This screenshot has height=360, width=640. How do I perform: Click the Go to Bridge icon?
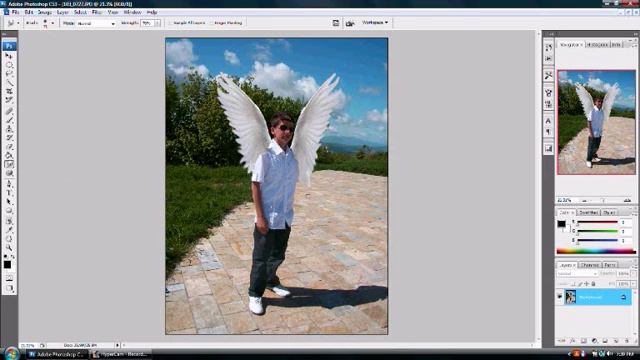pyautogui.click(x=350, y=23)
